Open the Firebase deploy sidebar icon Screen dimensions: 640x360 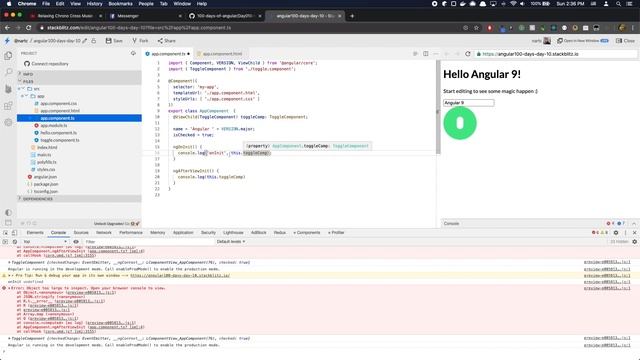pos(8,89)
